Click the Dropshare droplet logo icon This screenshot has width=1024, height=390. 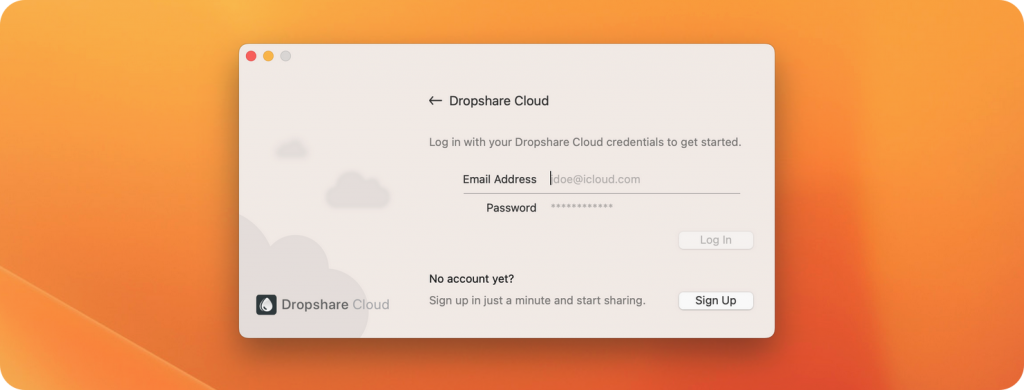tap(266, 304)
